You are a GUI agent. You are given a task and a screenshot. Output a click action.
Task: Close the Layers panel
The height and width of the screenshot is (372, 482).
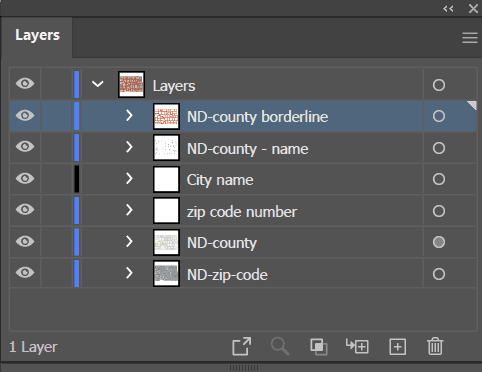473,8
